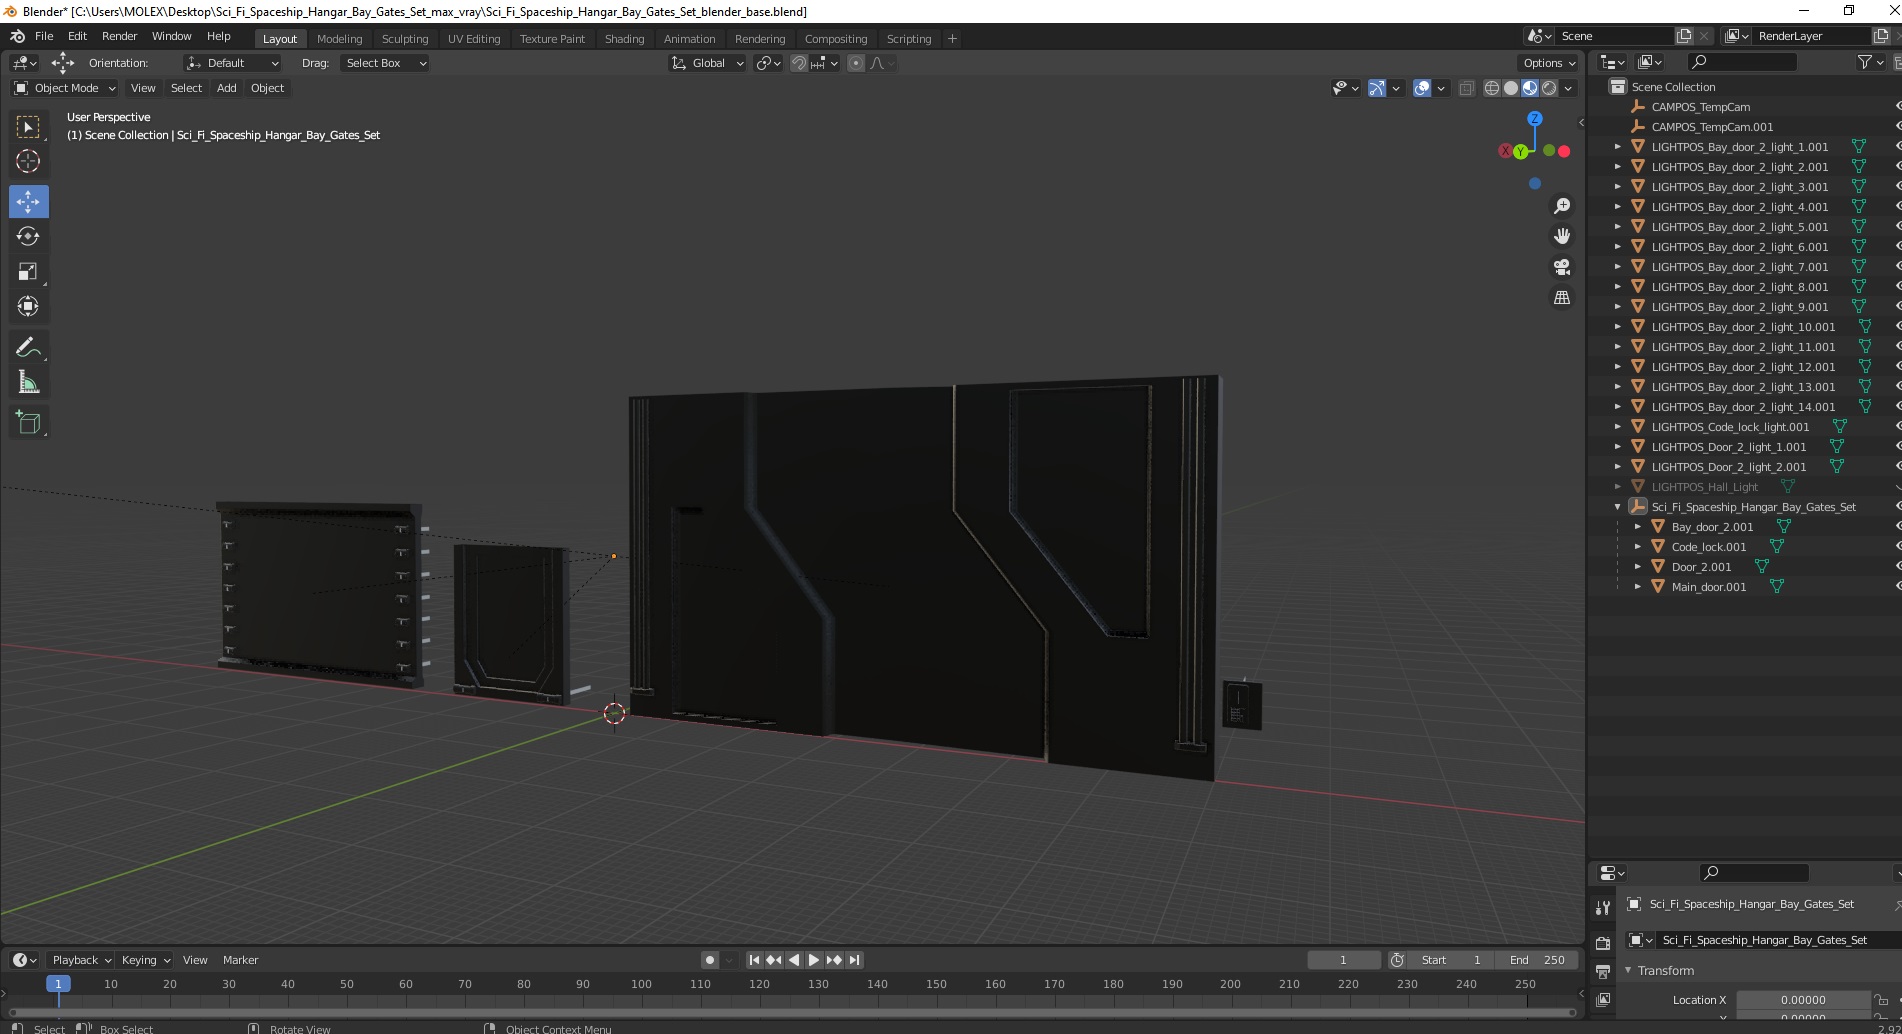This screenshot has width=1902, height=1034.
Task: Switch to the UV Editing workspace tab
Action: point(474,39)
